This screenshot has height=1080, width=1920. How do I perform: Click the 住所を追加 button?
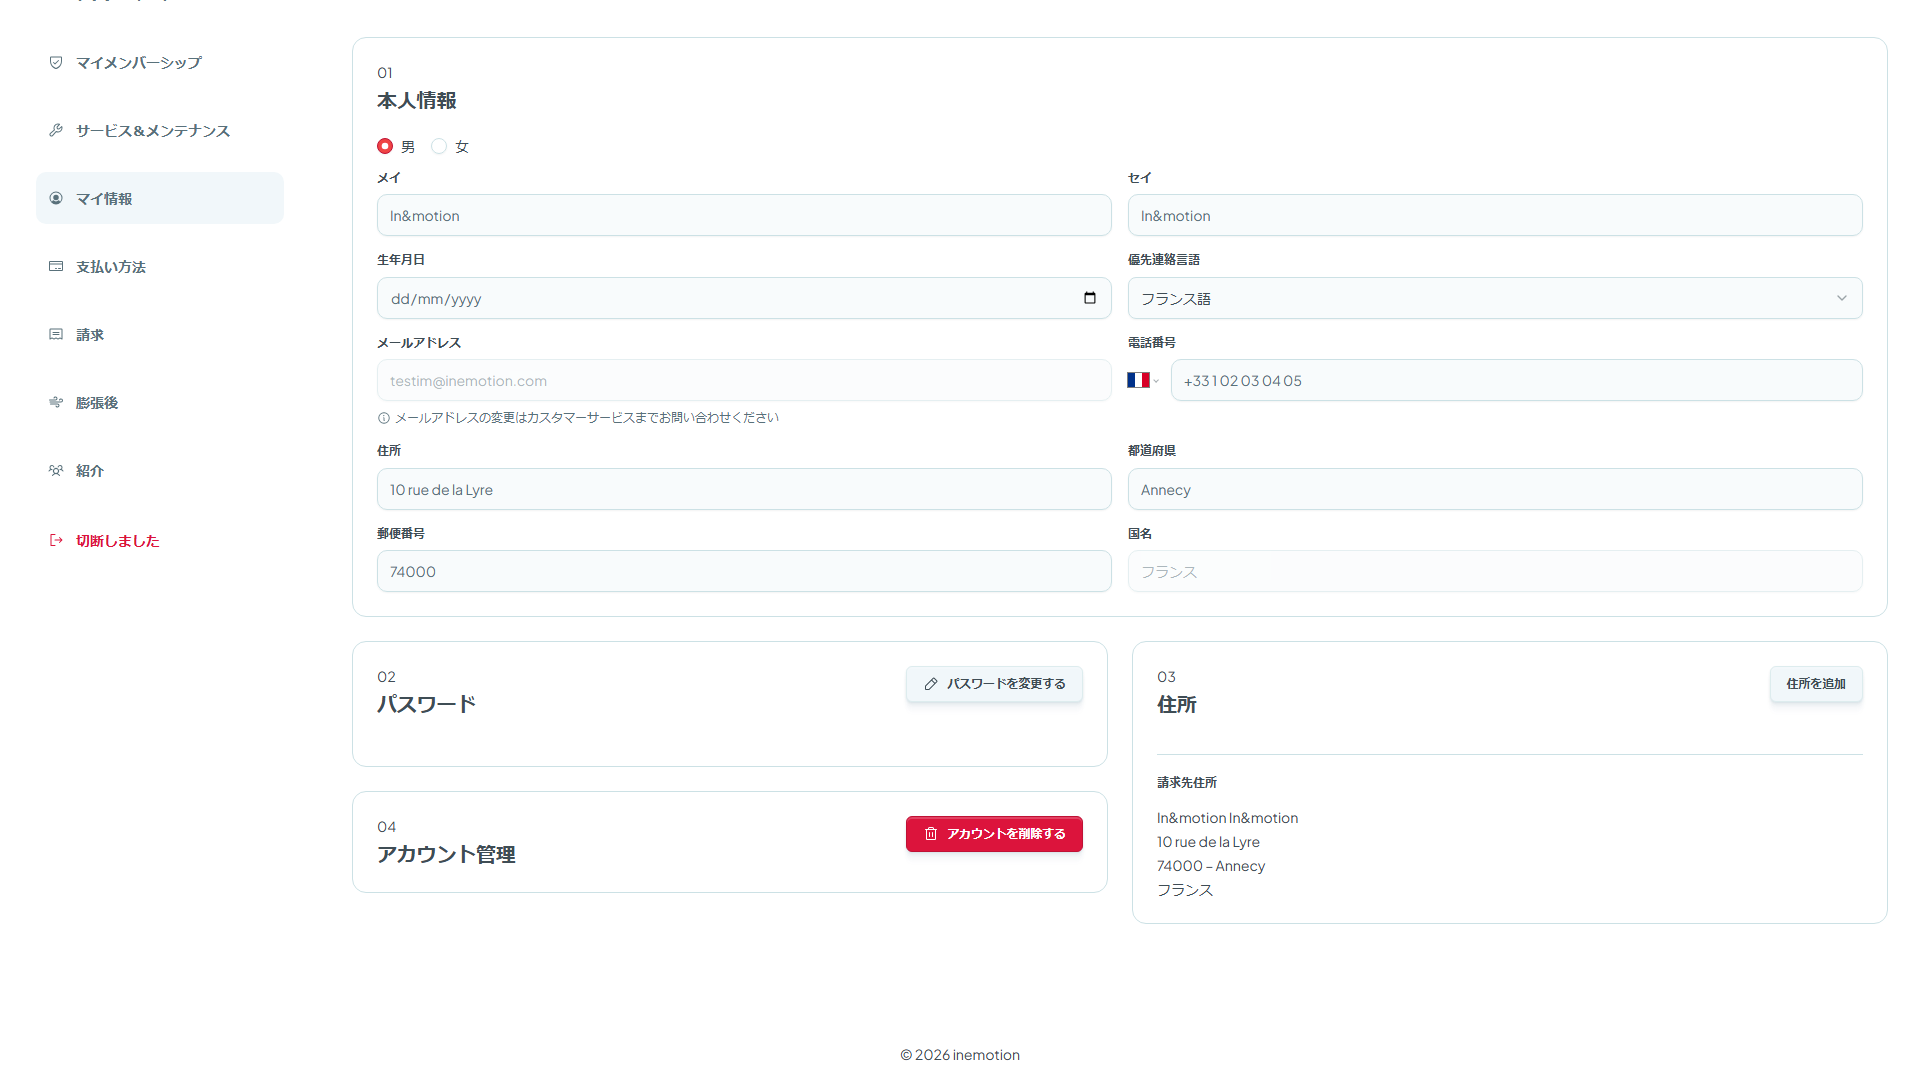(1816, 684)
